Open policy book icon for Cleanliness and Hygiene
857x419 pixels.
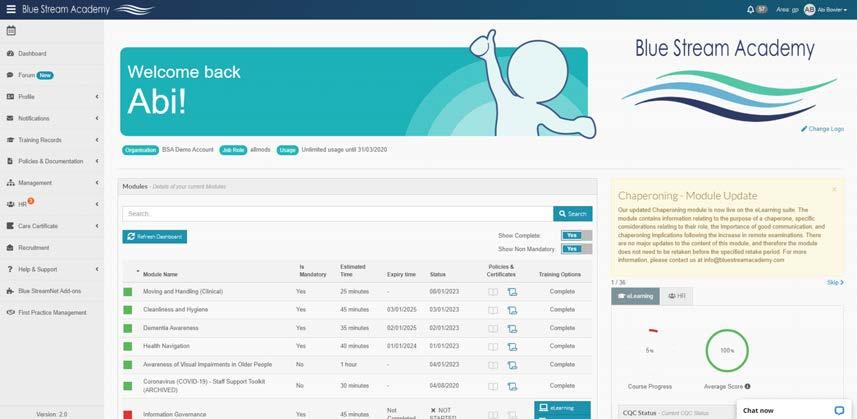[x=493, y=310]
